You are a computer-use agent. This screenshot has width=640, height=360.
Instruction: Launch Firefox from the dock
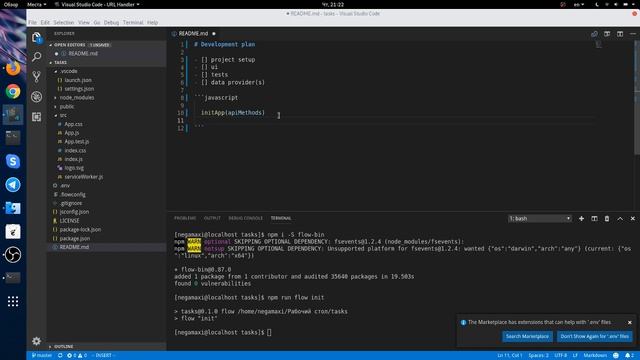13,68
